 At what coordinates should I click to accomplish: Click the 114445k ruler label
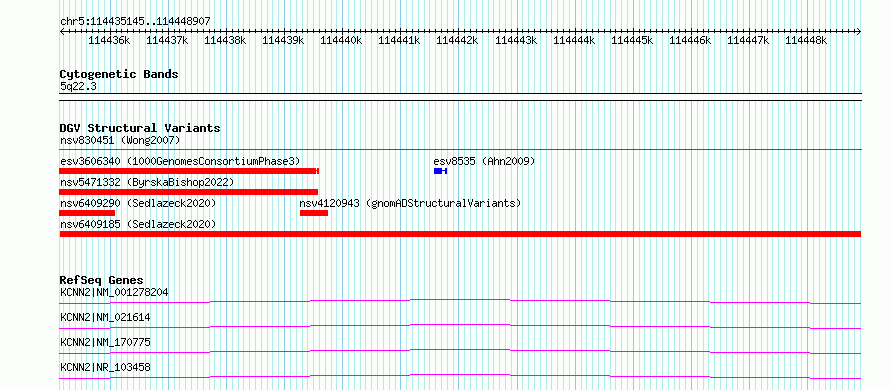pyautogui.click(x=632, y=40)
